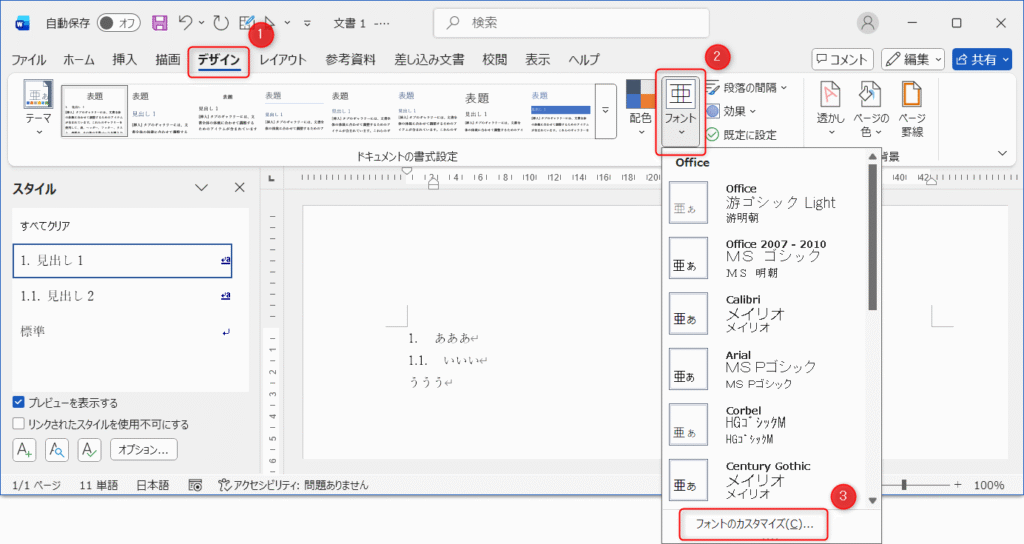The image size is (1024, 544).
Task: Click the new style A+ icon
Action: click(x=25, y=450)
